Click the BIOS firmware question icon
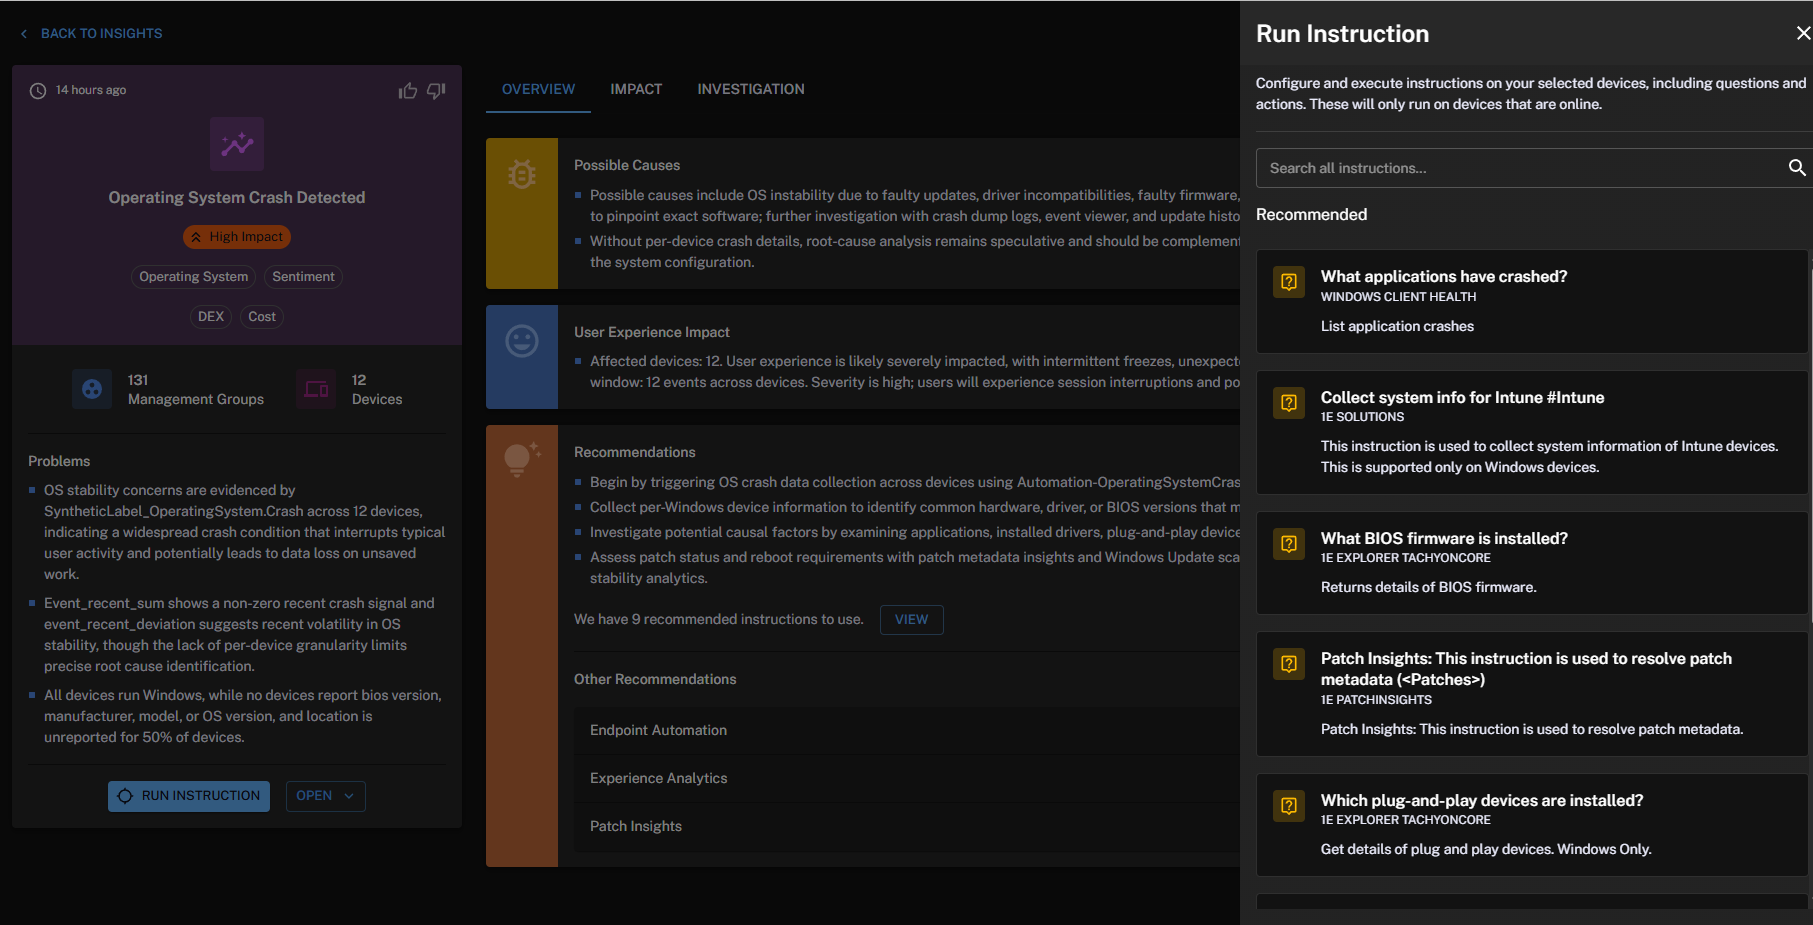Image resolution: width=1813 pixels, height=925 pixels. (x=1289, y=544)
